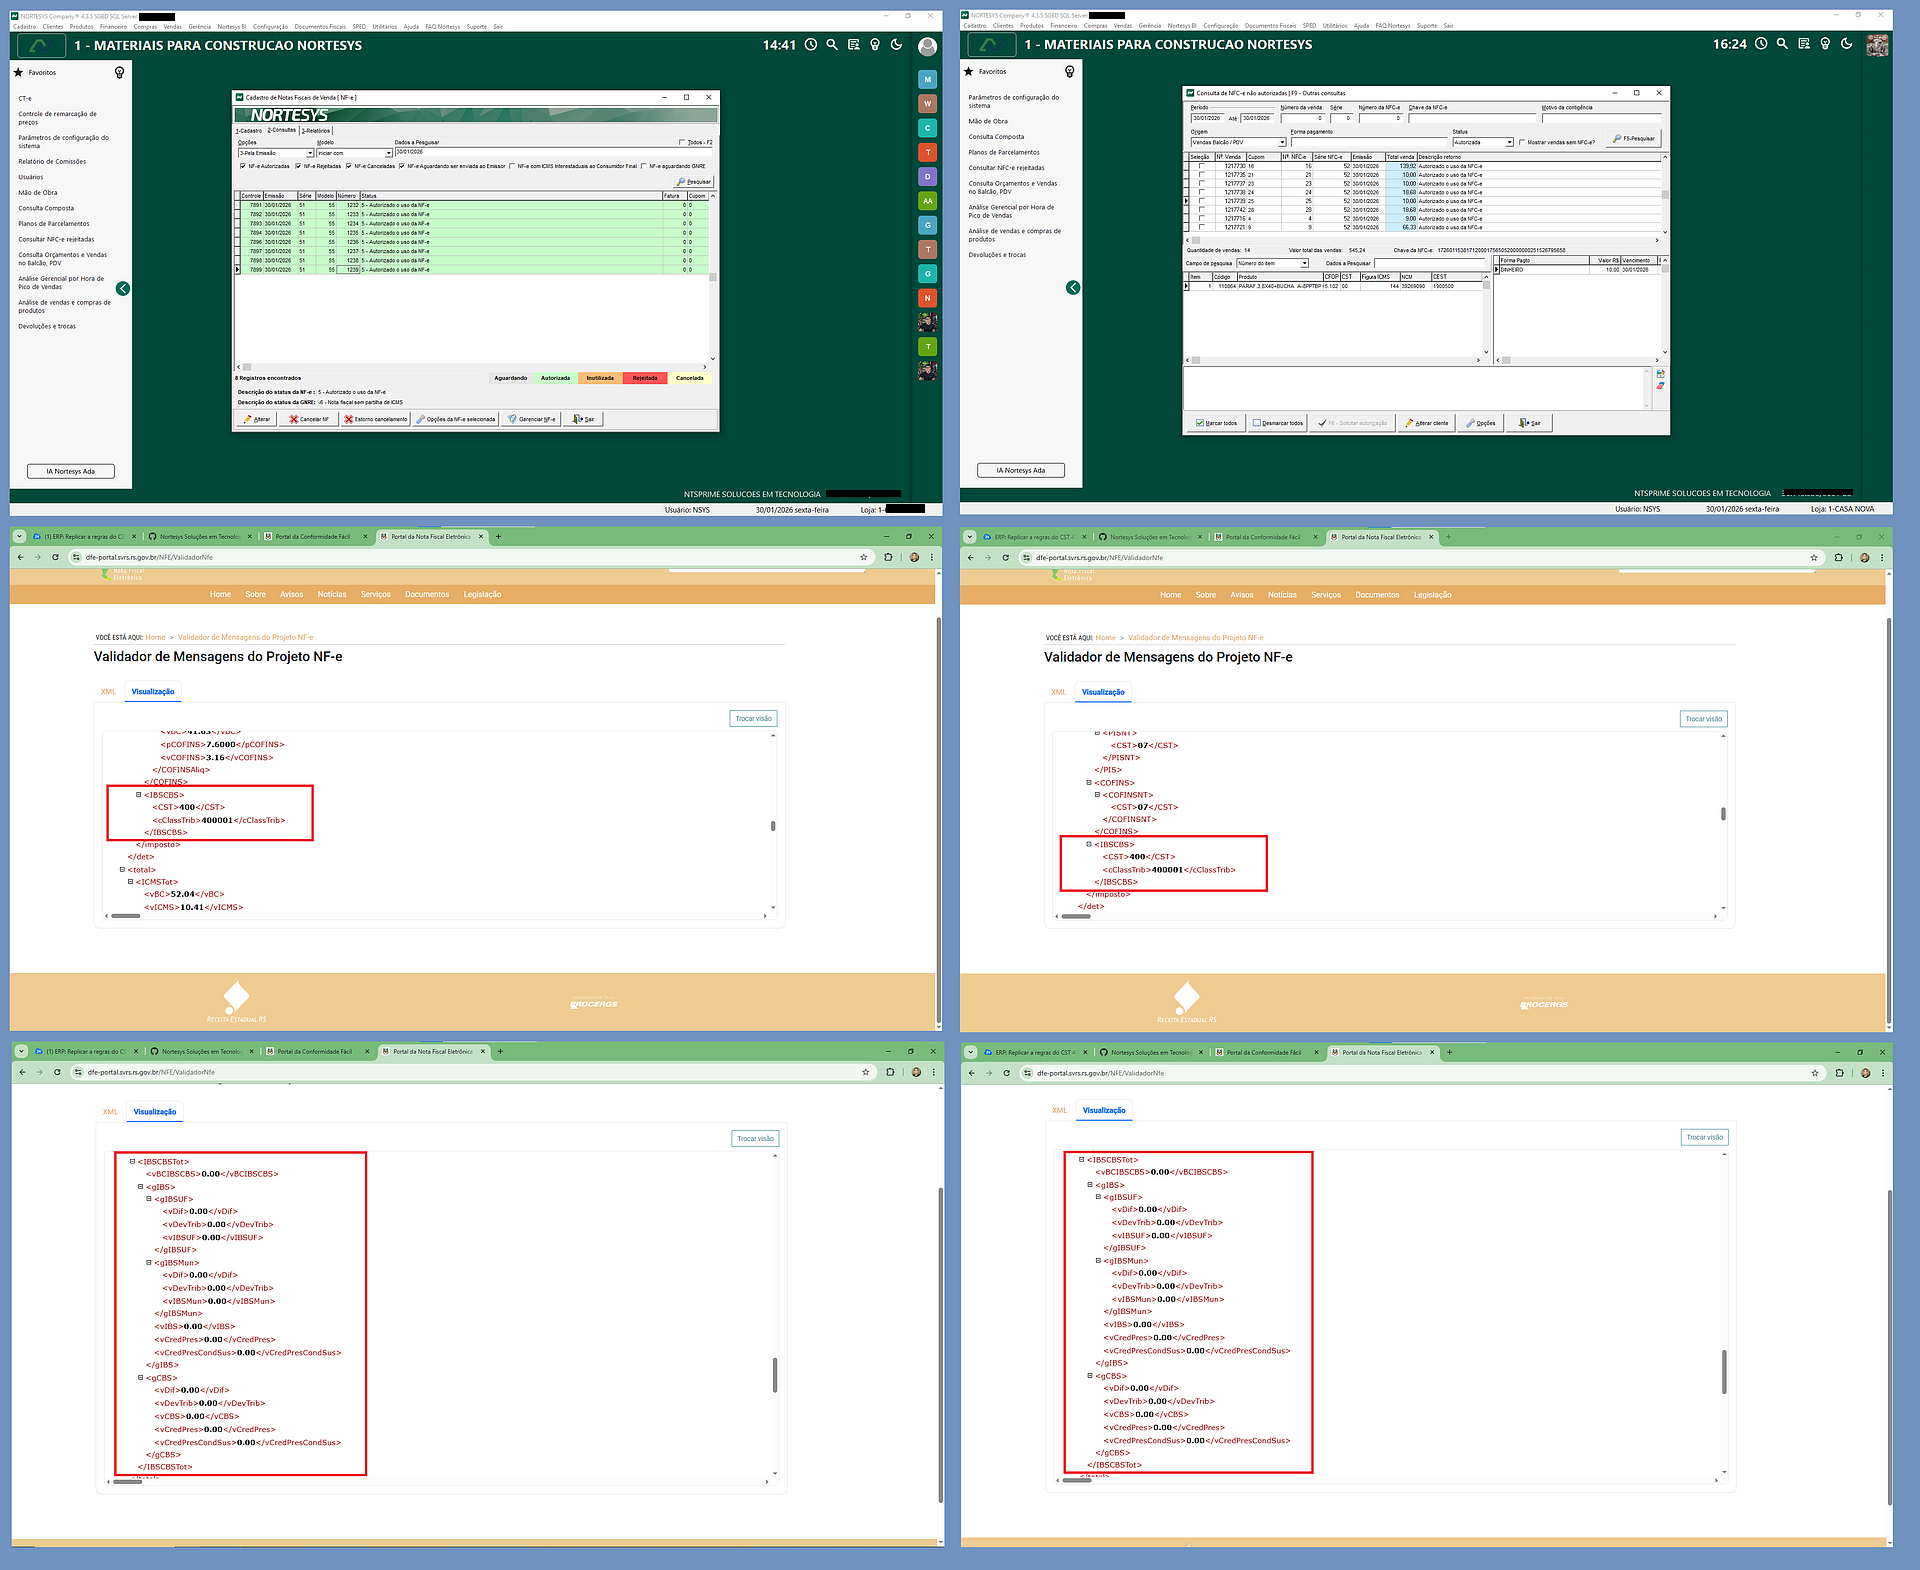Image resolution: width=1920 pixels, height=1570 pixels.
Task: Click the brown W user avatar
Action: 928,104
